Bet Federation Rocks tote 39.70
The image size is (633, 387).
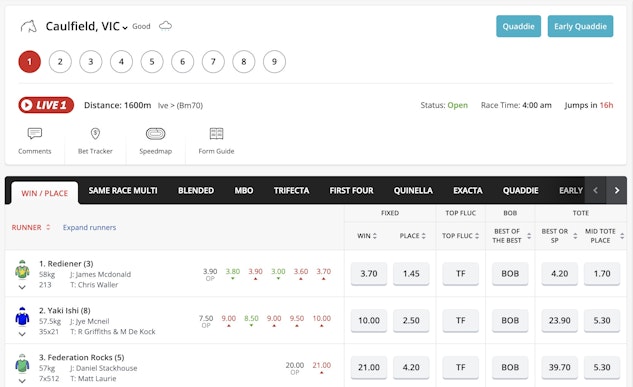pyautogui.click(x=560, y=367)
